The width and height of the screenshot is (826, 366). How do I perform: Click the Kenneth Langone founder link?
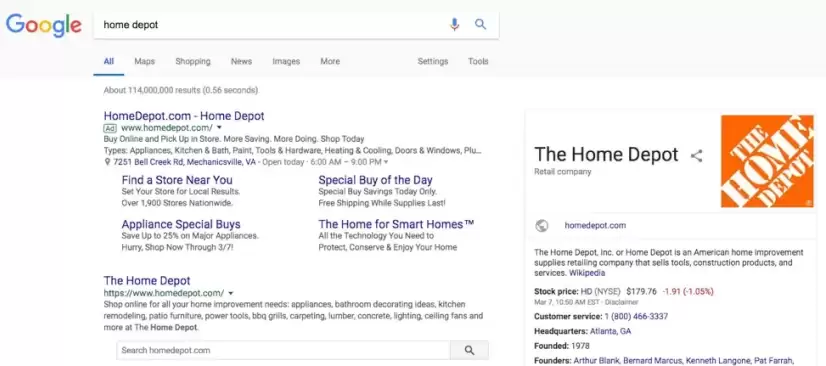point(717,361)
